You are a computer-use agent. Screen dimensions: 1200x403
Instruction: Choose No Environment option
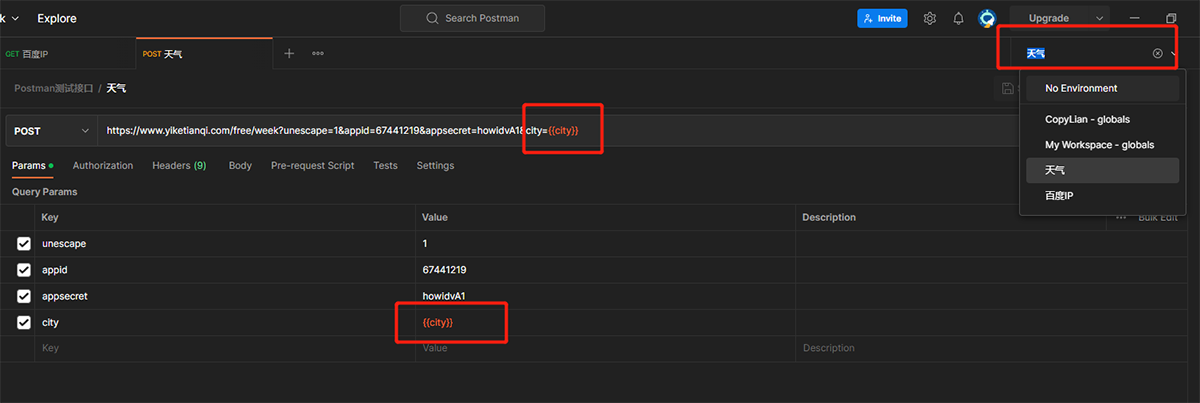(x=1103, y=88)
